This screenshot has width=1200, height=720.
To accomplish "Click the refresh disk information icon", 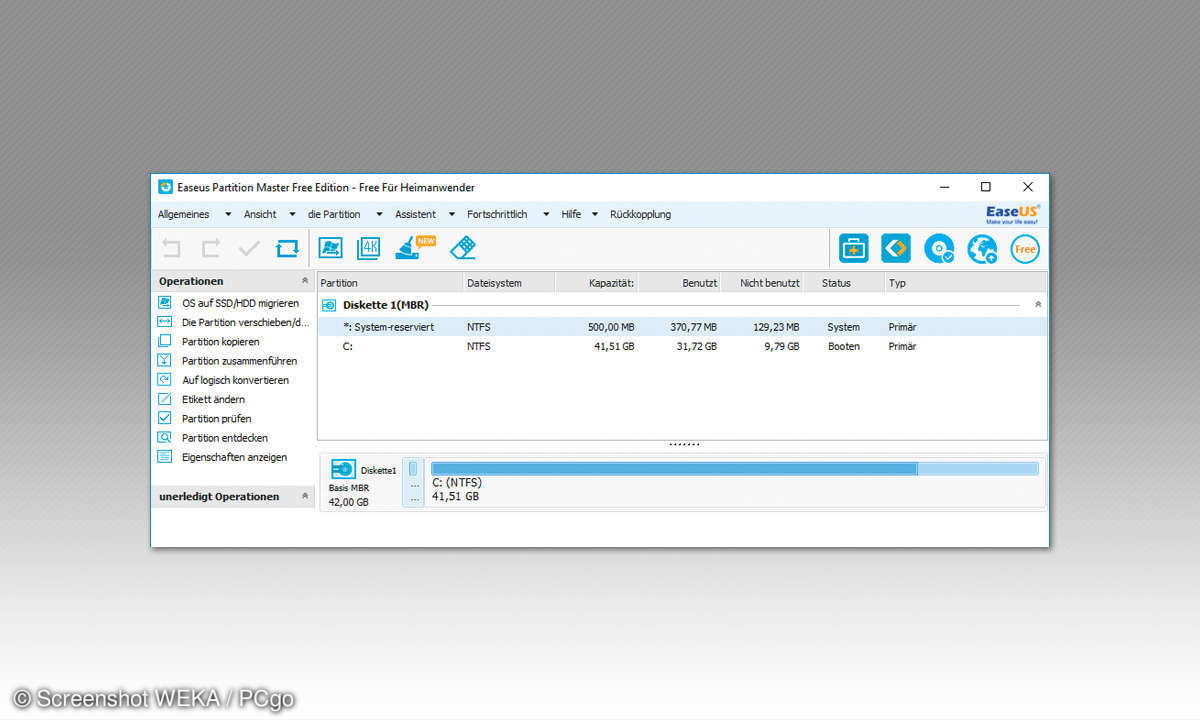I will tap(288, 248).
